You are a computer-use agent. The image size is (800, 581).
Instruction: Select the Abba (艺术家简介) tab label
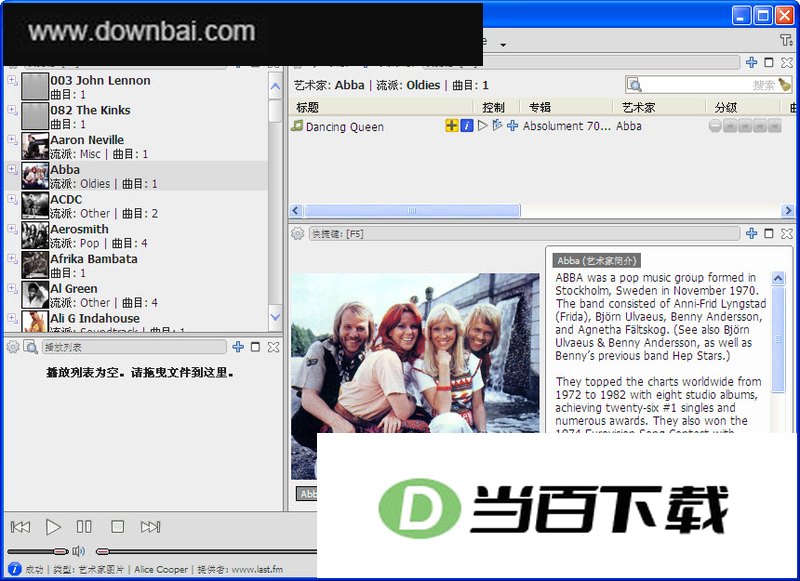tap(596, 261)
